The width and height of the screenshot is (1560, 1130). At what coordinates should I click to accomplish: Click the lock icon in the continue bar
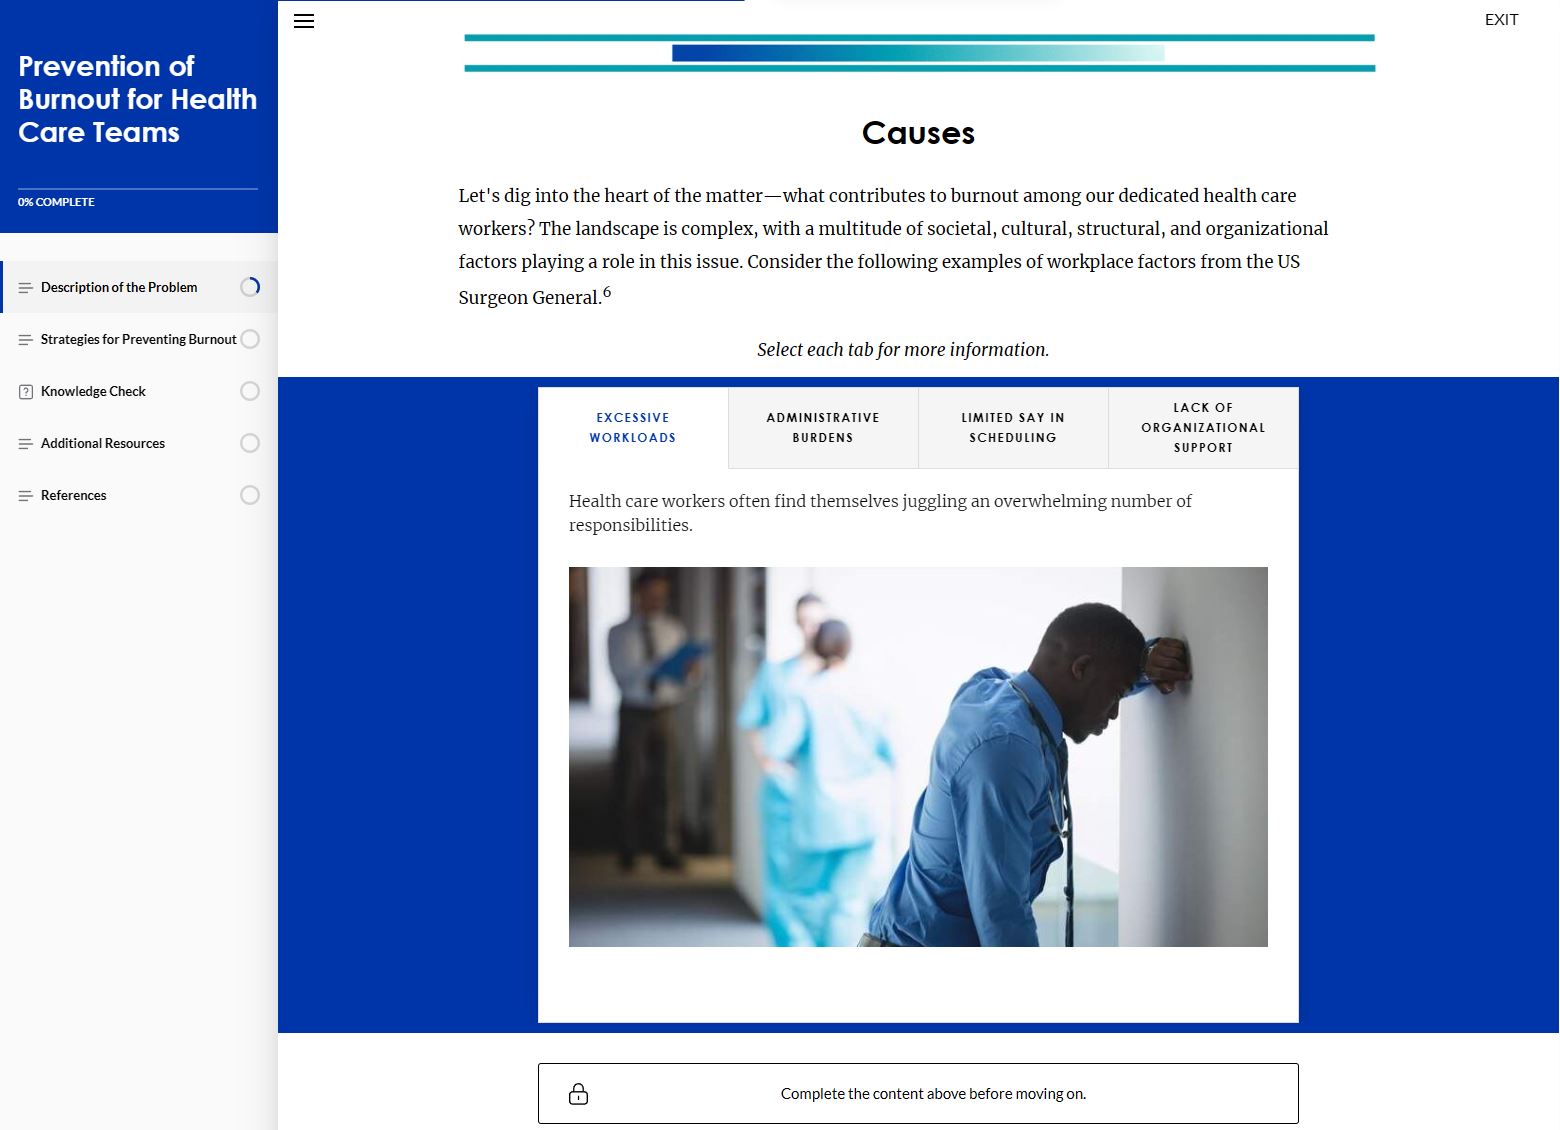[578, 1093]
